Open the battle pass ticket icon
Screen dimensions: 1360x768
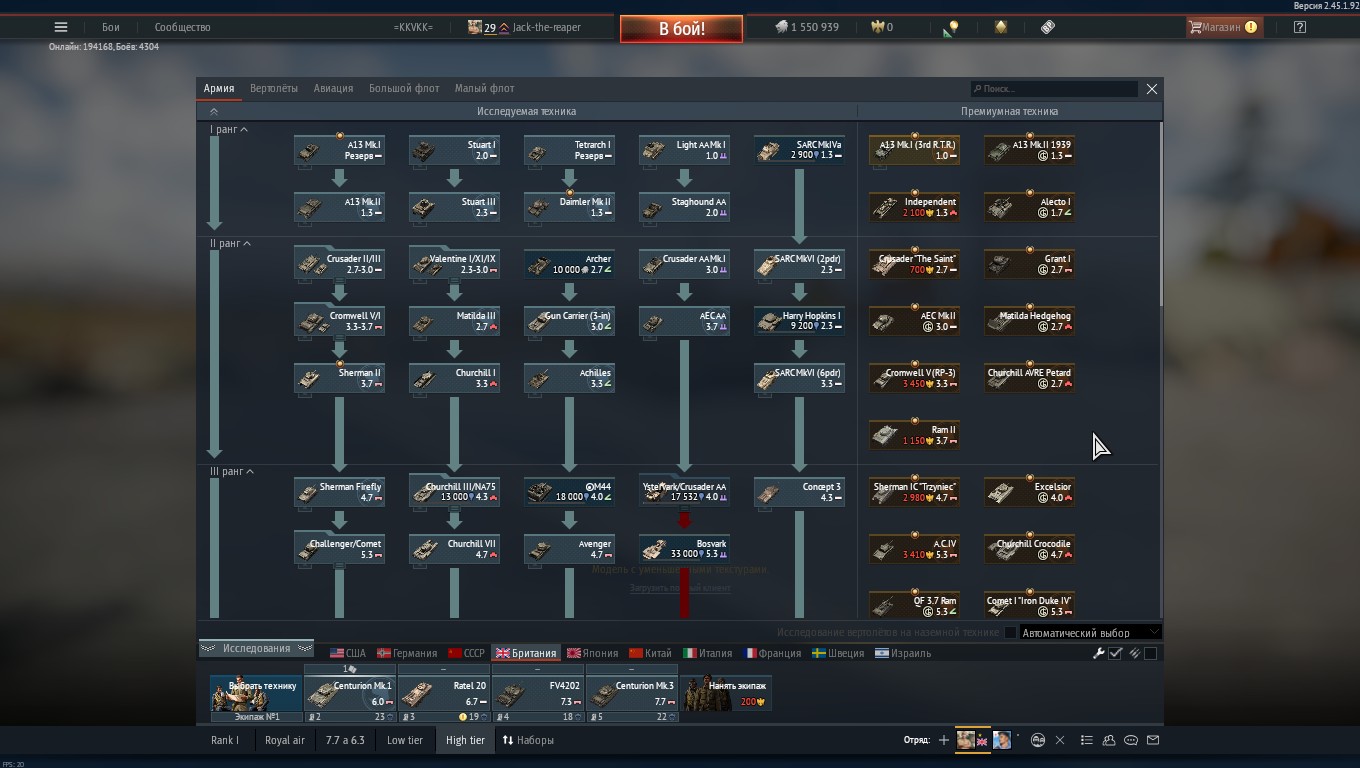click(x=1047, y=27)
